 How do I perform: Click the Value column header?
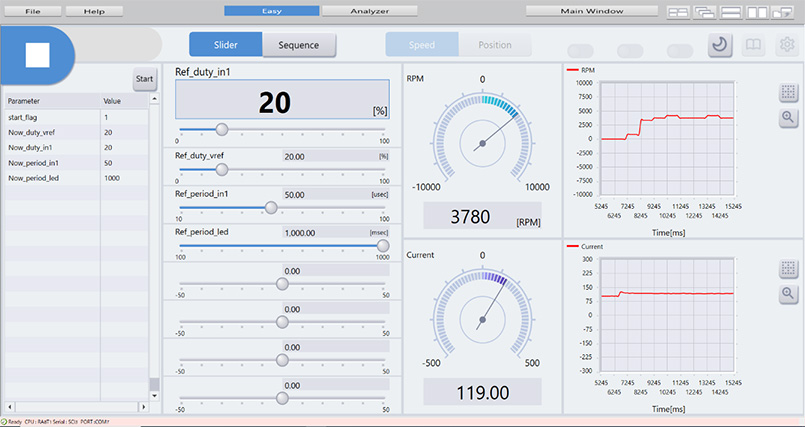(124, 101)
